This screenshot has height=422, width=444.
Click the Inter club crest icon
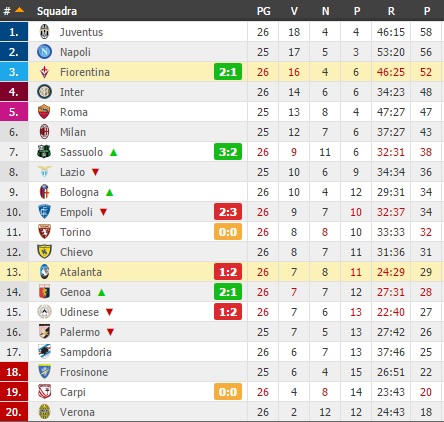[44, 92]
